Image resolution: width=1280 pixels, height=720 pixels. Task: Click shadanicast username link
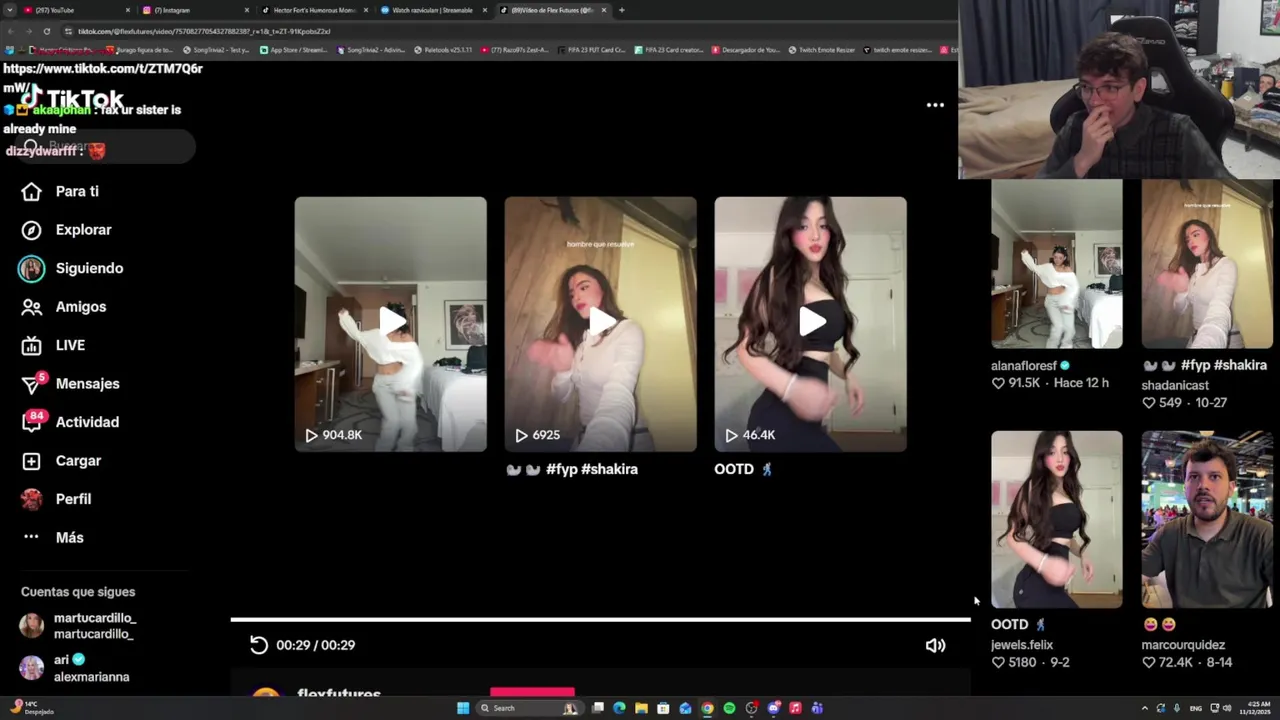1175,385
